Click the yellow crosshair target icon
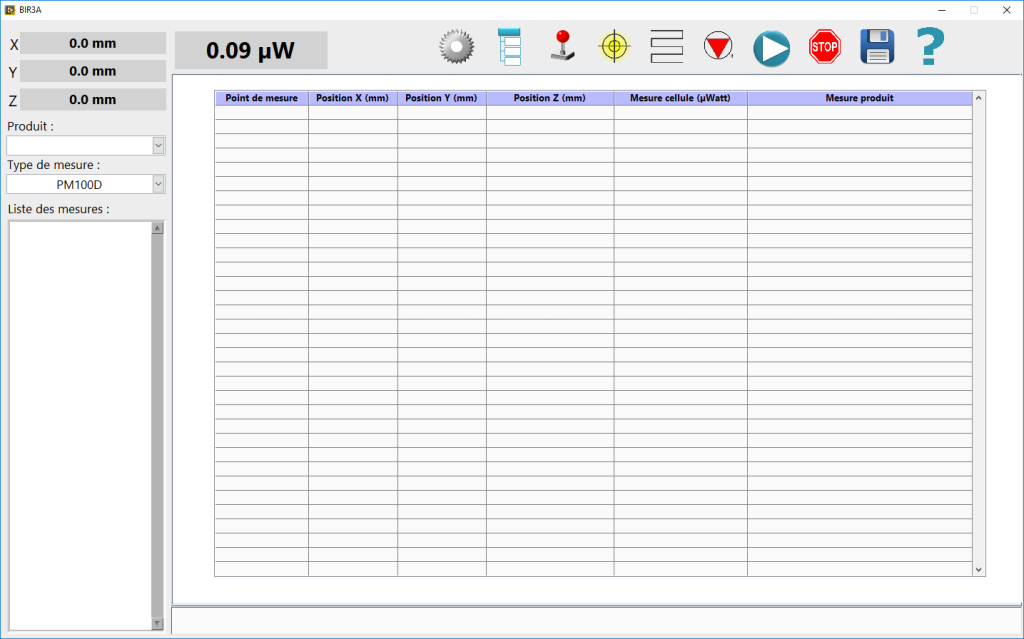Image resolution: width=1024 pixels, height=639 pixels. coord(614,46)
